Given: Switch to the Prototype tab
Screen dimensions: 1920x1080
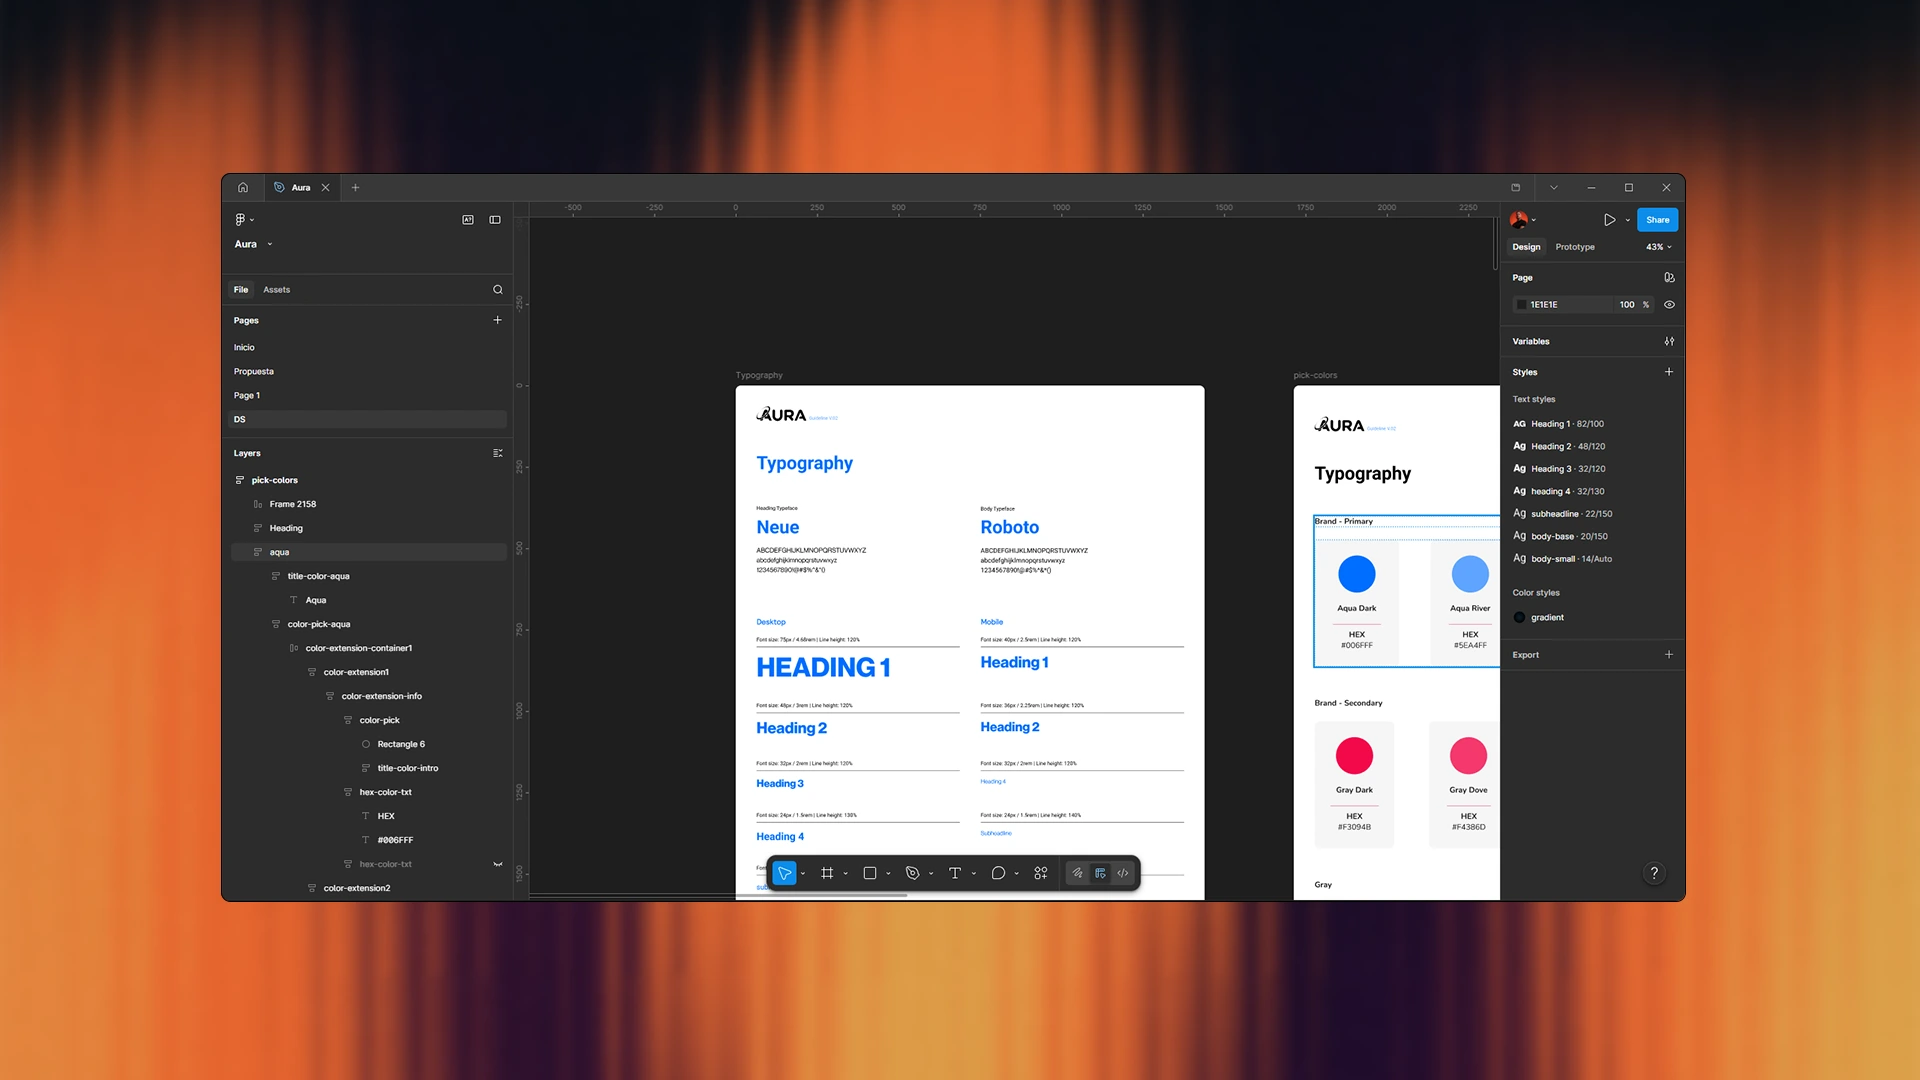Looking at the screenshot, I should pos(1575,247).
